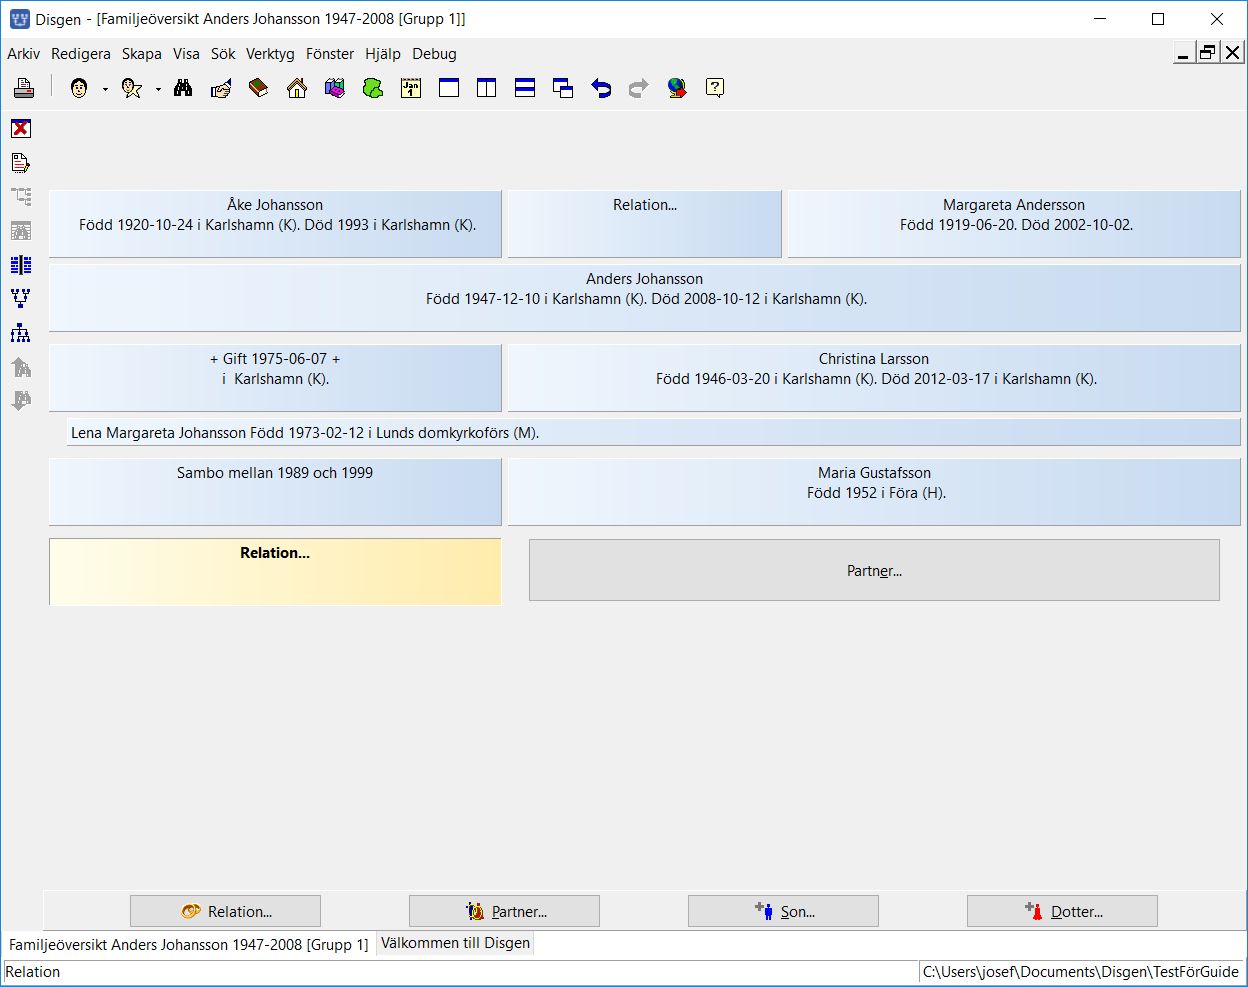Open the Skapa menu
Screen dimensions: 1248x987
pos(142,54)
